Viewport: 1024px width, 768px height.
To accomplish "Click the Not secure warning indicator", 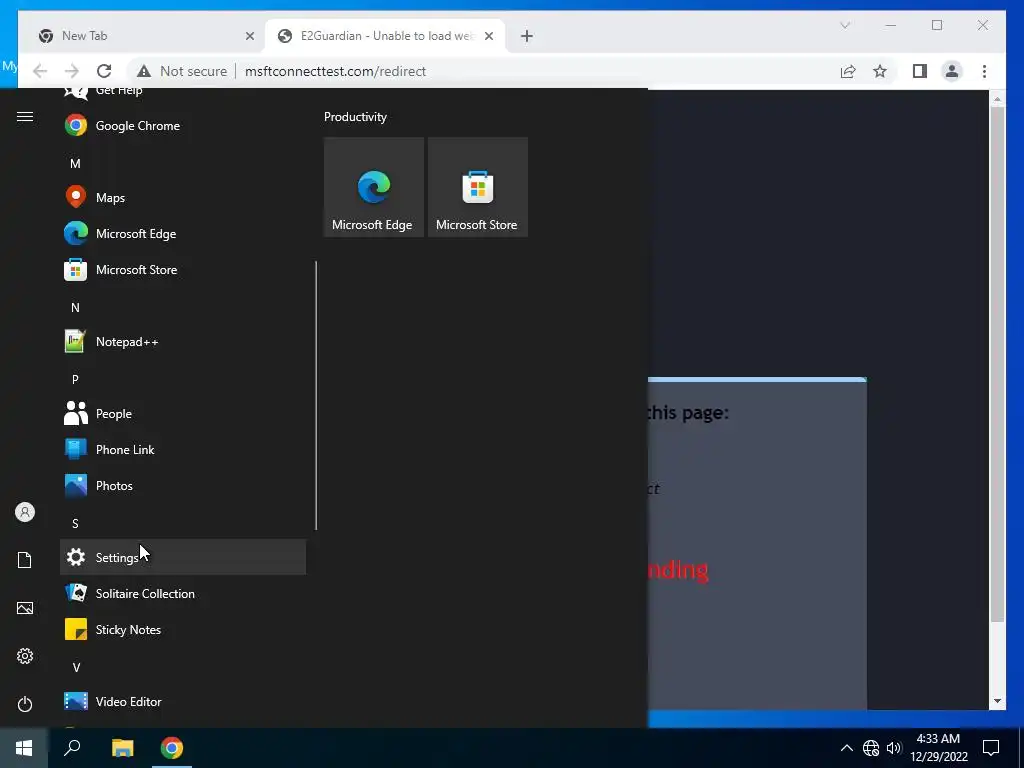I will click(x=182, y=71).
